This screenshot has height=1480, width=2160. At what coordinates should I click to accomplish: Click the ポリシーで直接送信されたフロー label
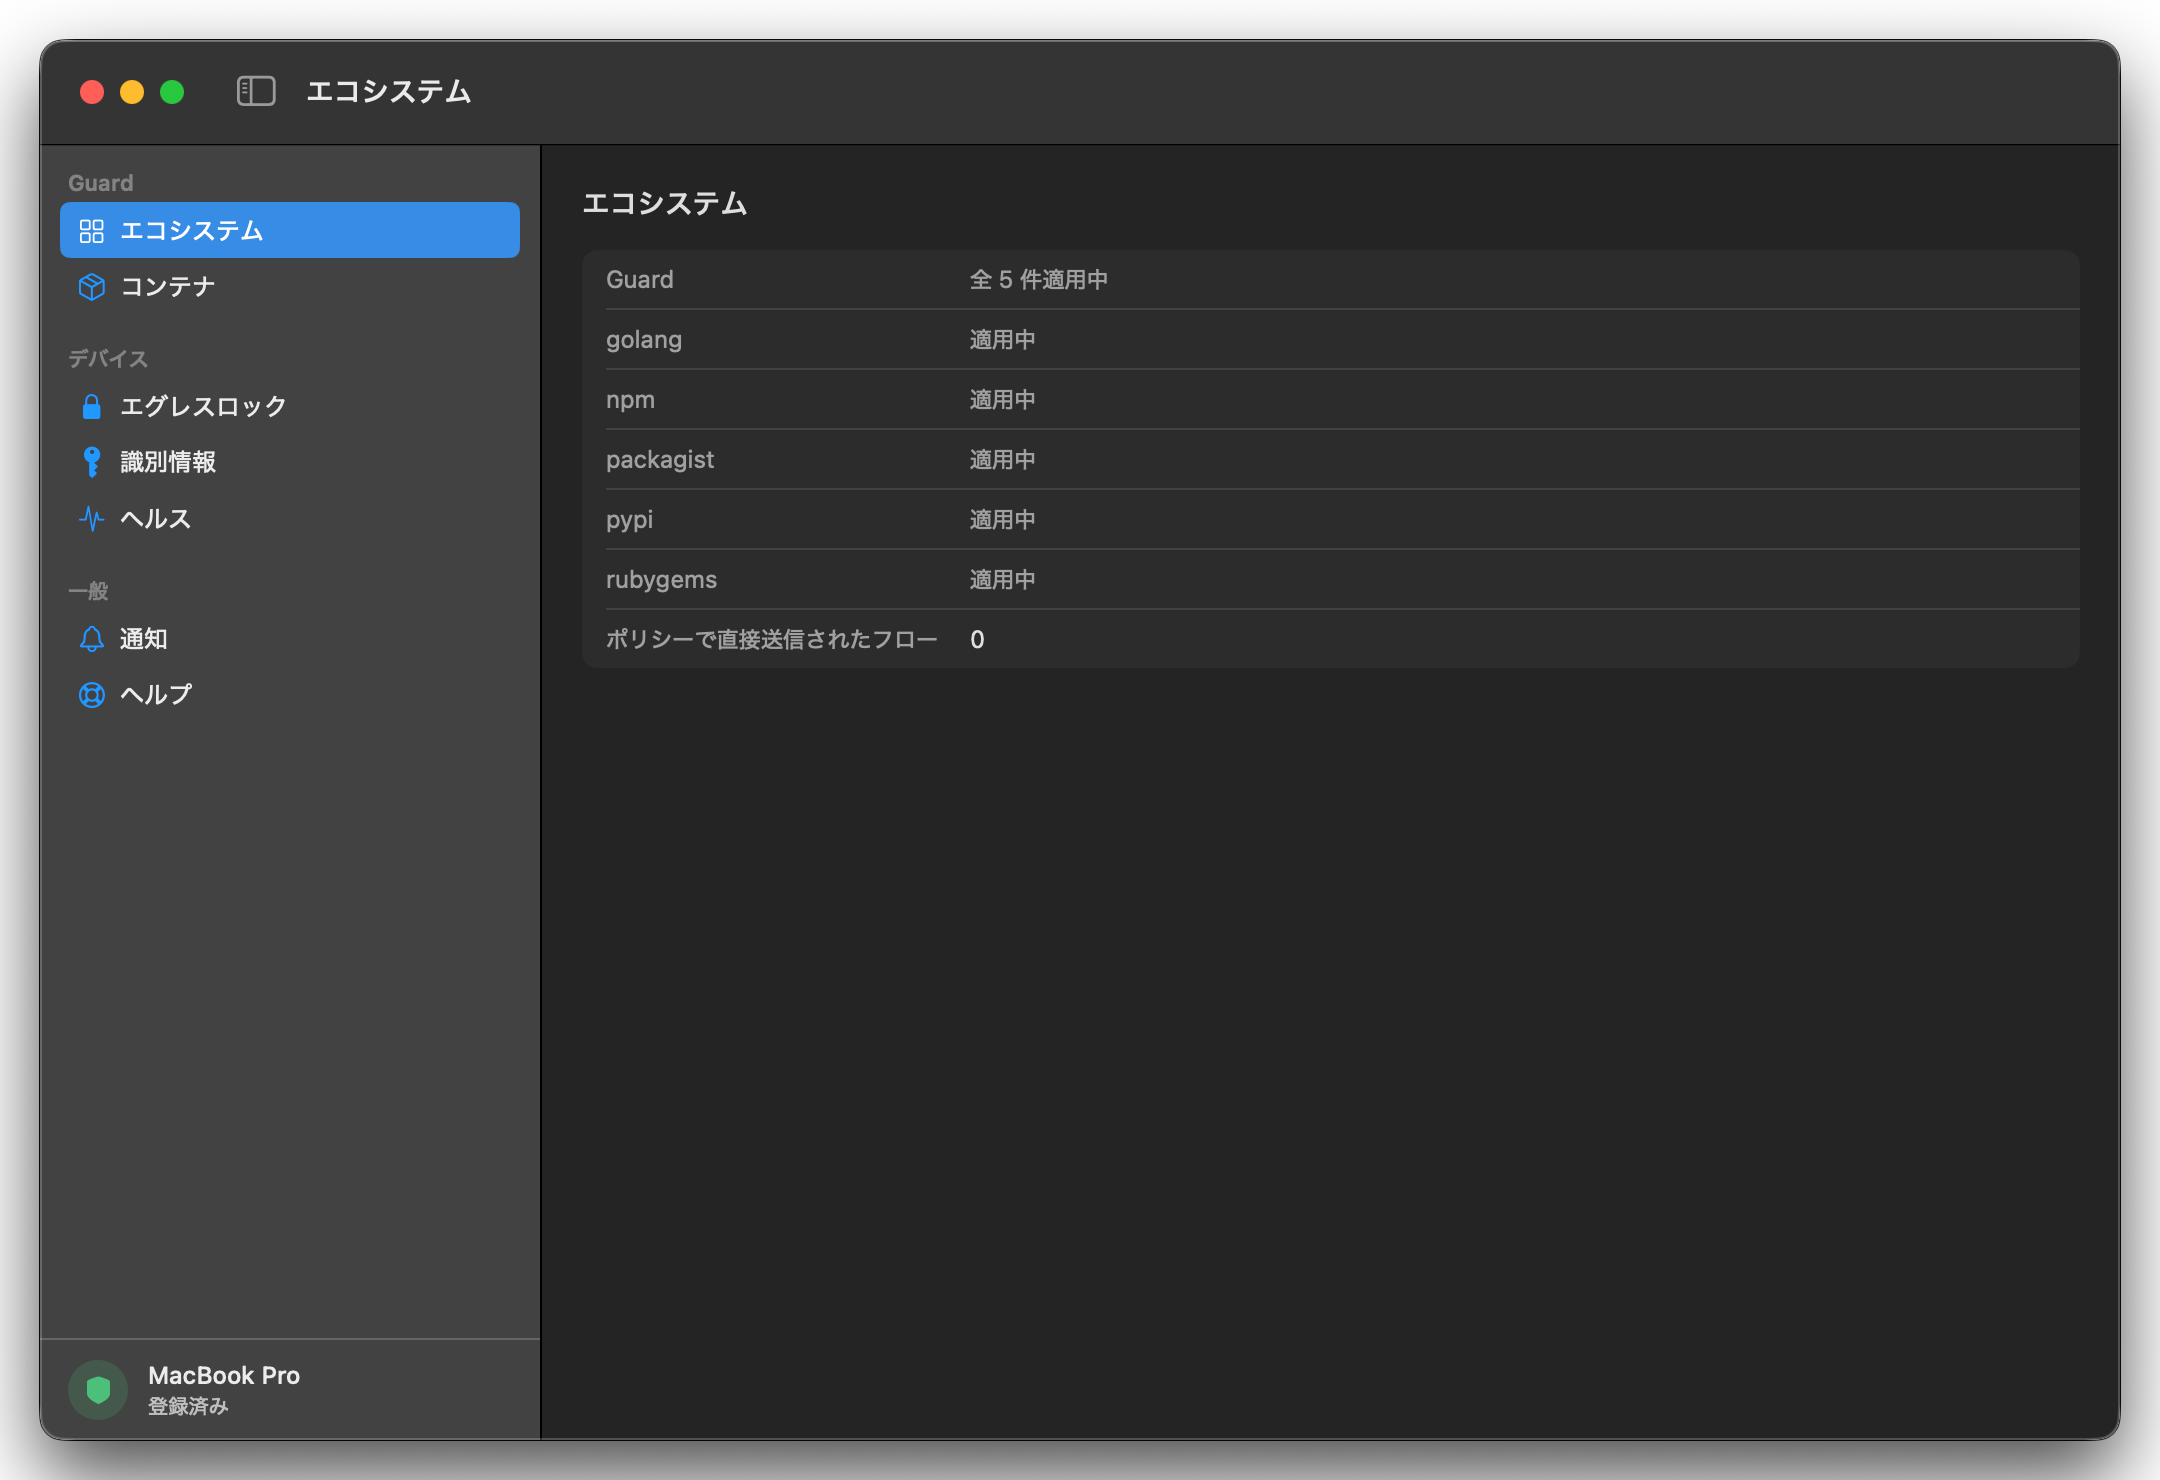point(772,640)
